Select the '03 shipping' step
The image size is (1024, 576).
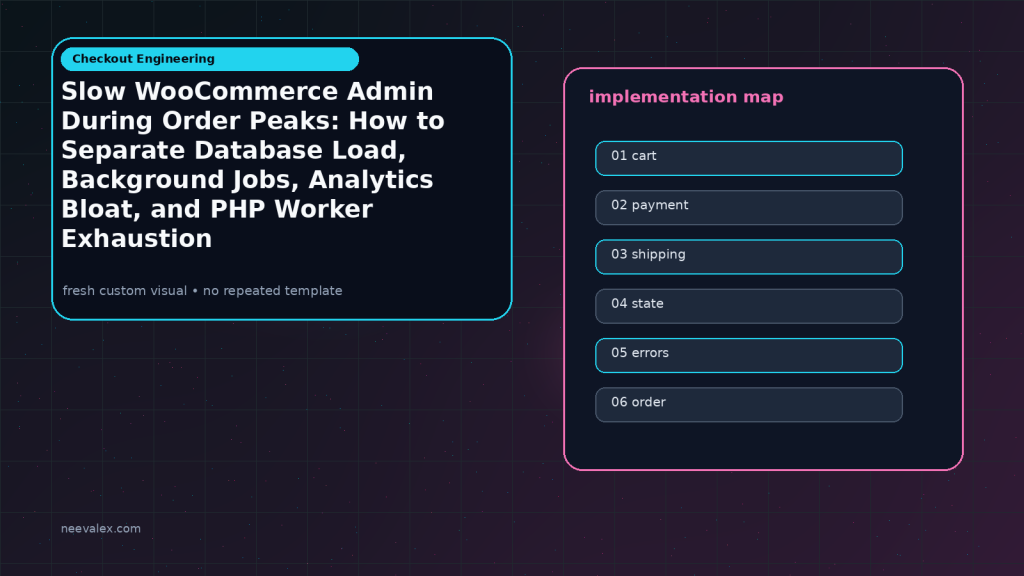pos(748,257)
